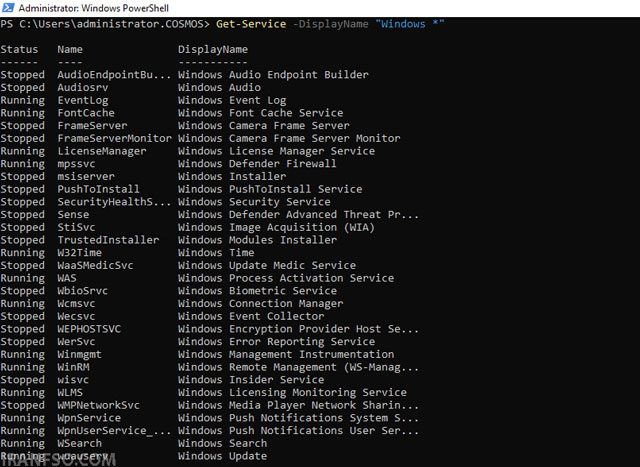Click the 'Audiosrv' service name
Image resolution: width=640 pixels, height=467 pixels.
(83, 87)
